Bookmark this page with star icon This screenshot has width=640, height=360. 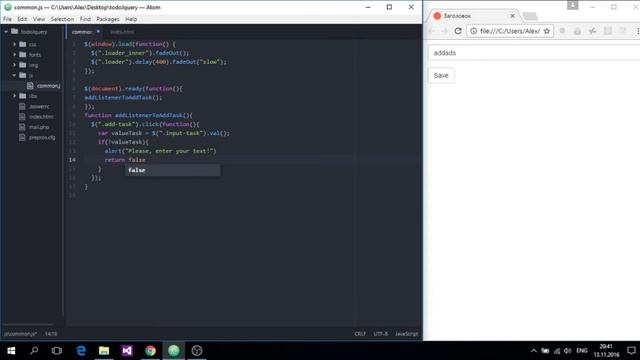click(547, 31)
